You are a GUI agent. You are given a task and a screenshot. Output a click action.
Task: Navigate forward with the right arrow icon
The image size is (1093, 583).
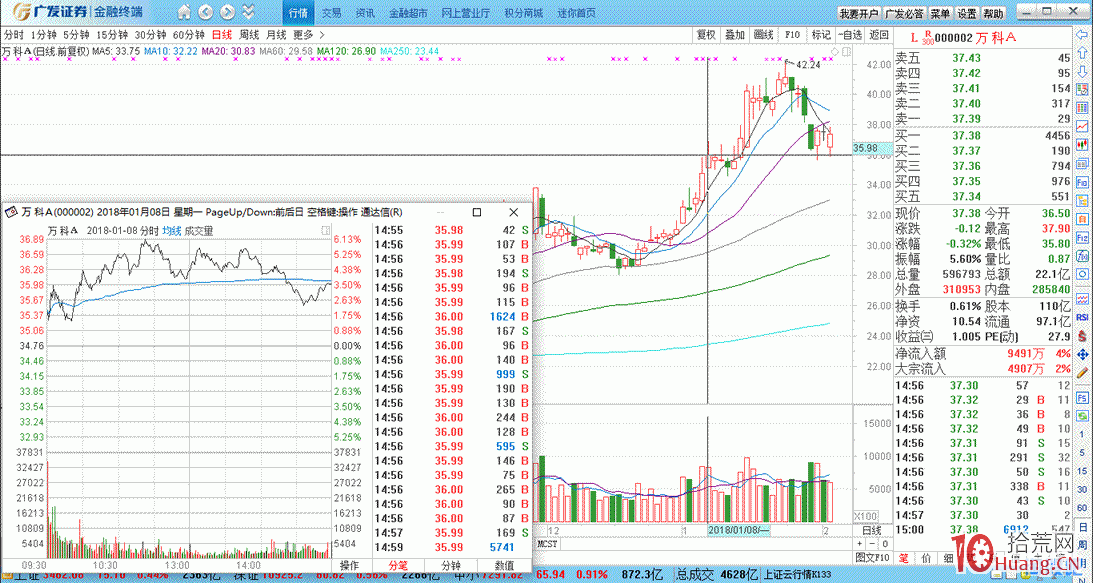point(227,12)
